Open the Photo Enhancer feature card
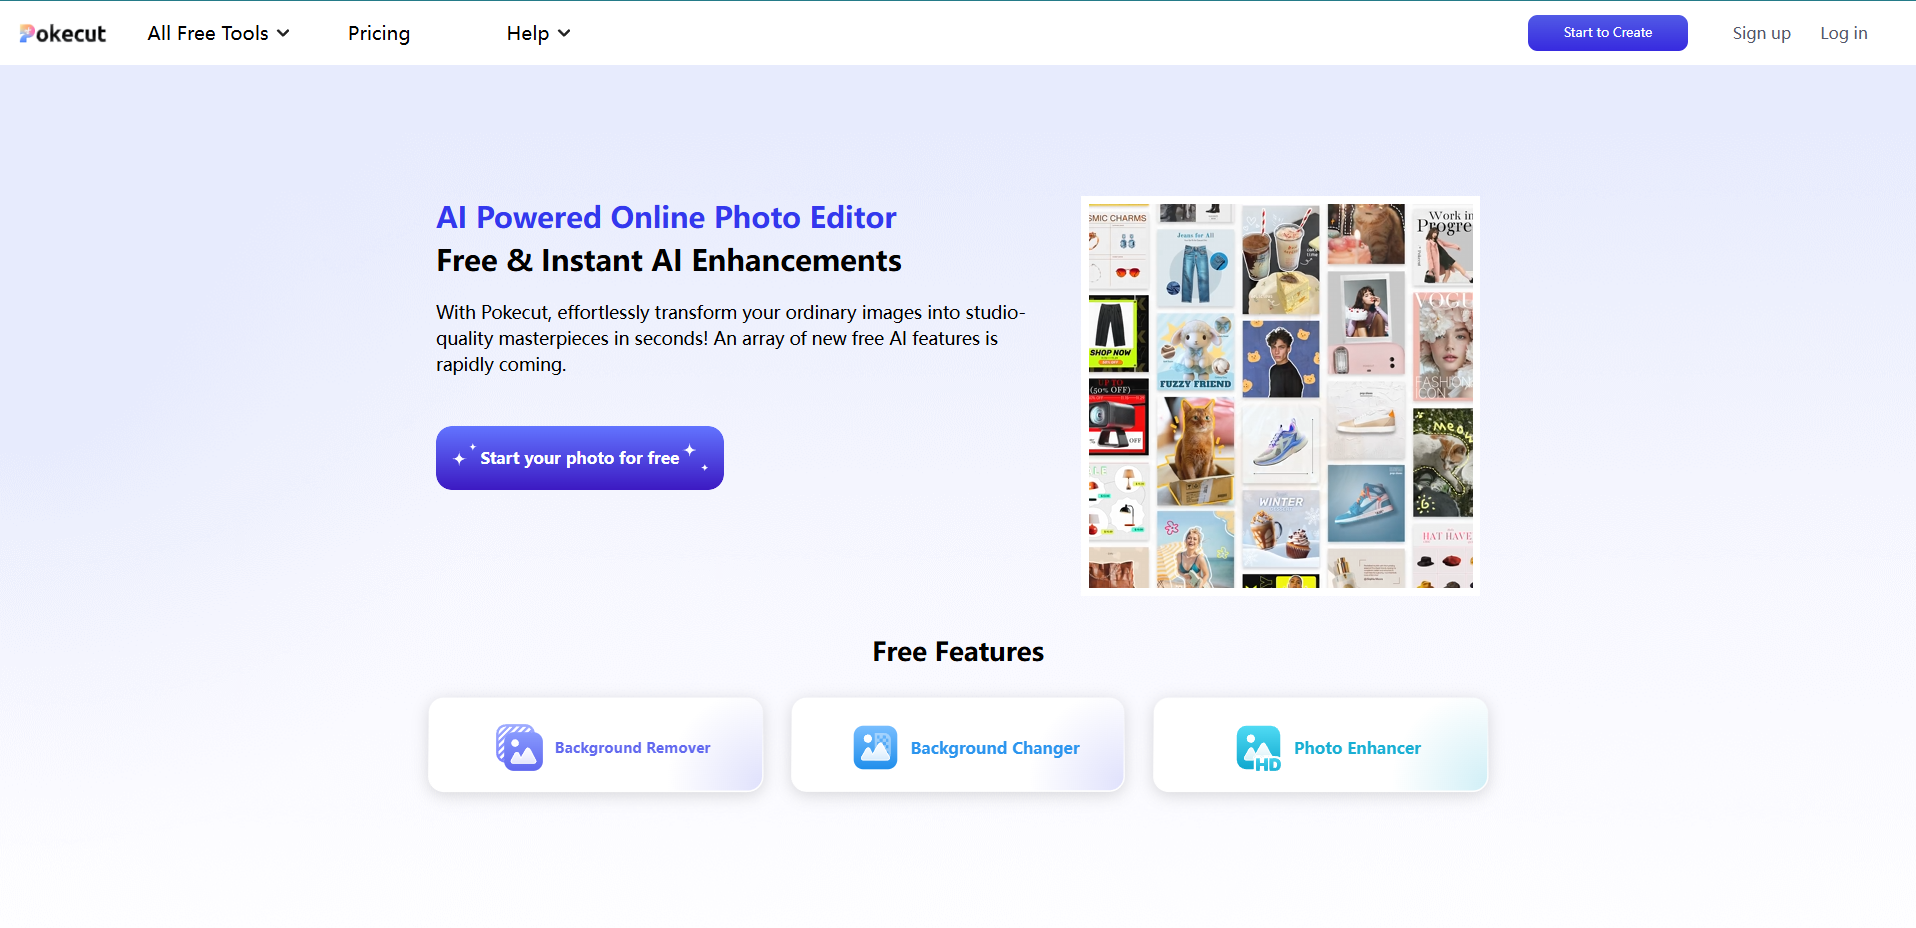1916x928 pixels. pyautogui.click(x=1320, y=745)
